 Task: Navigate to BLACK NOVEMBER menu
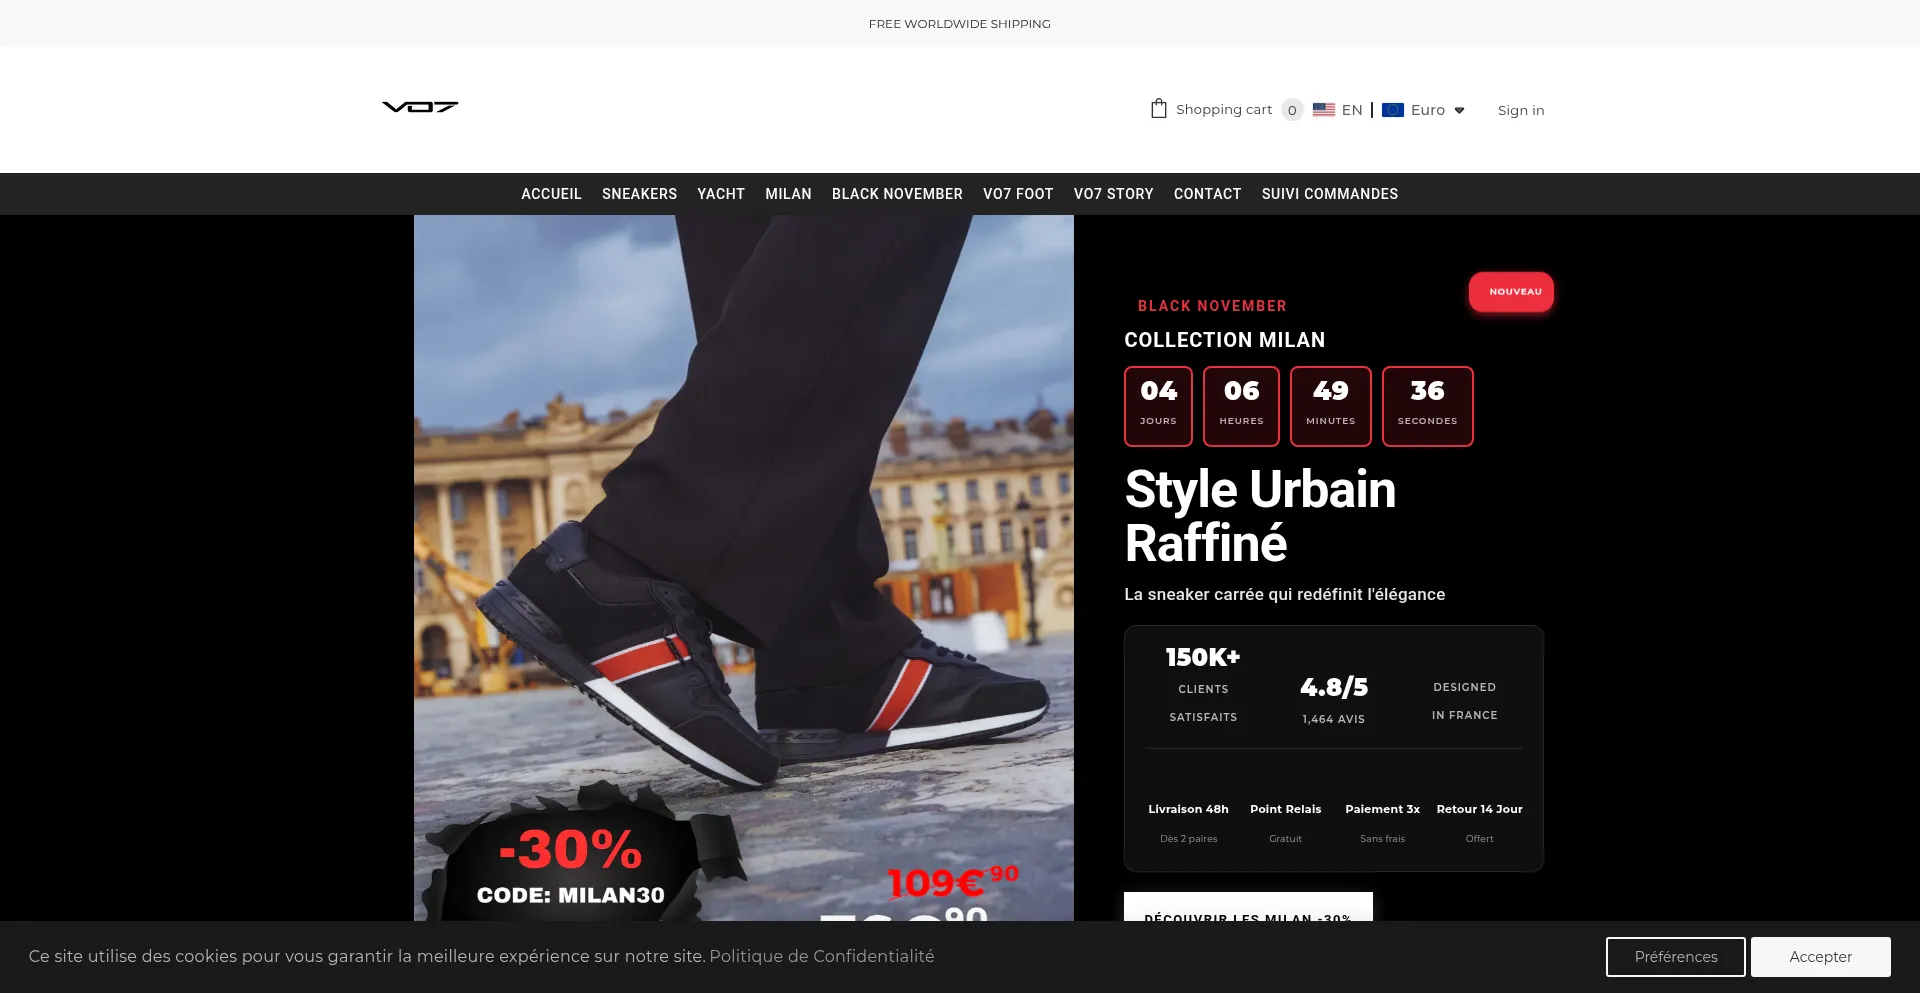897,194
